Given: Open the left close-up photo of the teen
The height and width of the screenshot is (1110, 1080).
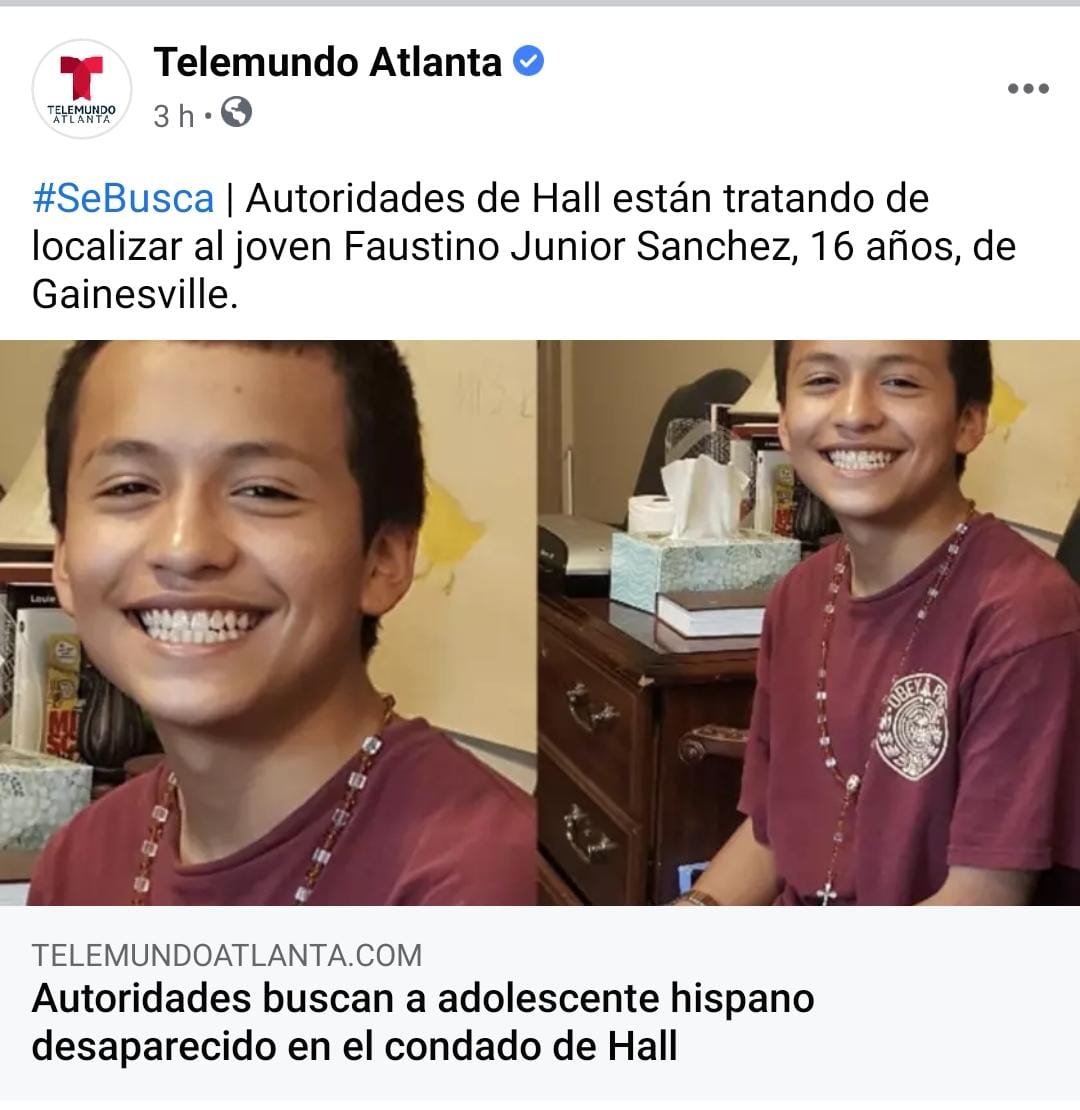Looking at the screenshot, I should pos(268,622).
